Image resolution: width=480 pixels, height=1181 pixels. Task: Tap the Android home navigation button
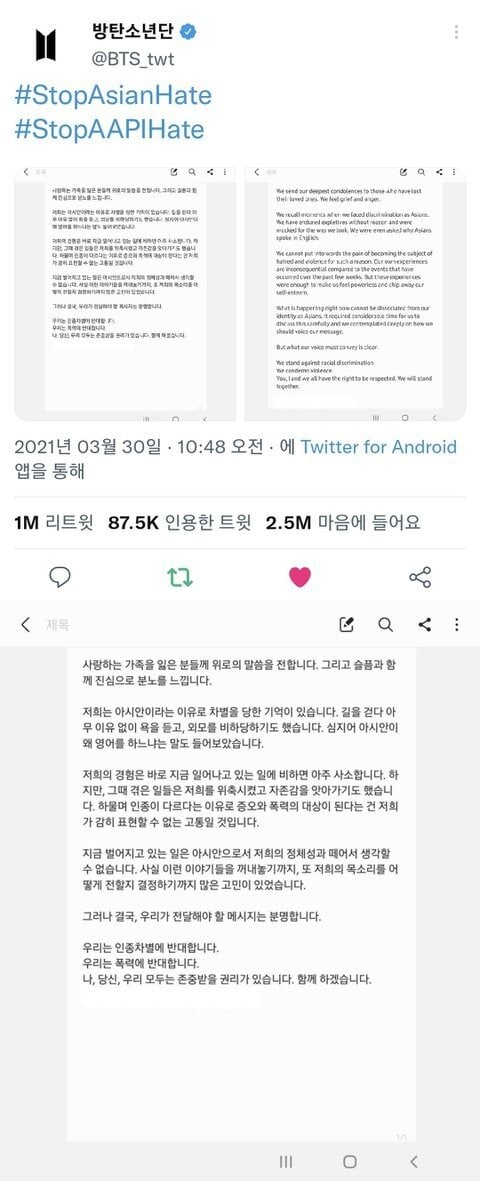coord(350,1161)
